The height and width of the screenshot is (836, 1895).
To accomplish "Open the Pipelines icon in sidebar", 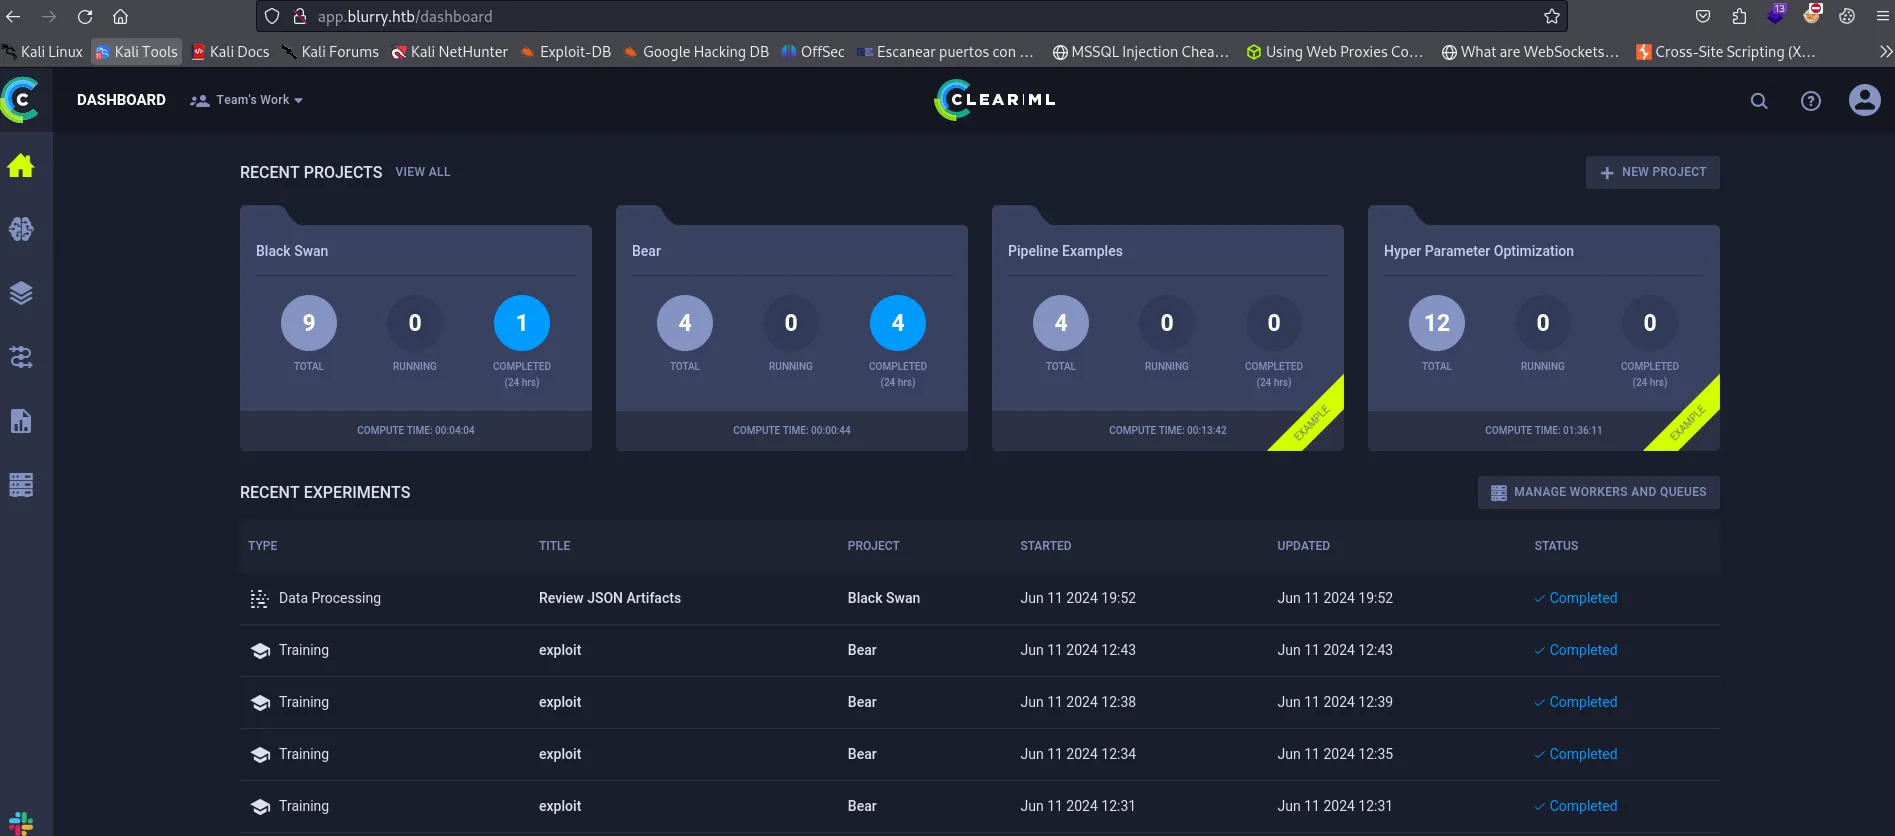I will [21, 357].
